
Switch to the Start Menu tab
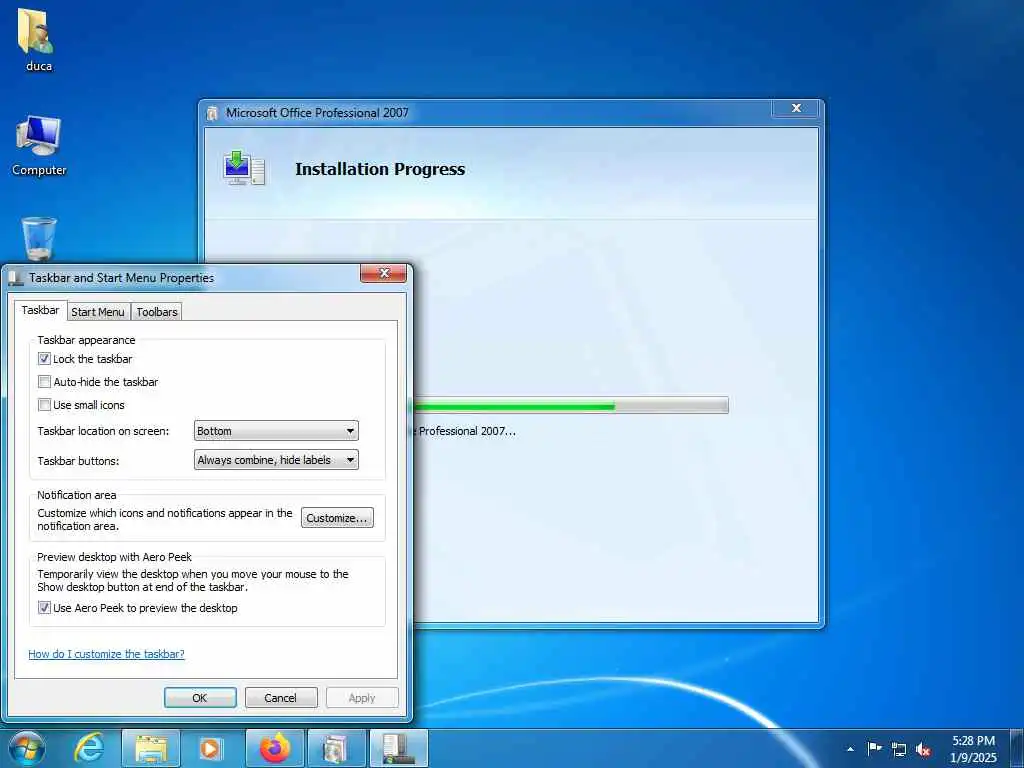point(98,312)
